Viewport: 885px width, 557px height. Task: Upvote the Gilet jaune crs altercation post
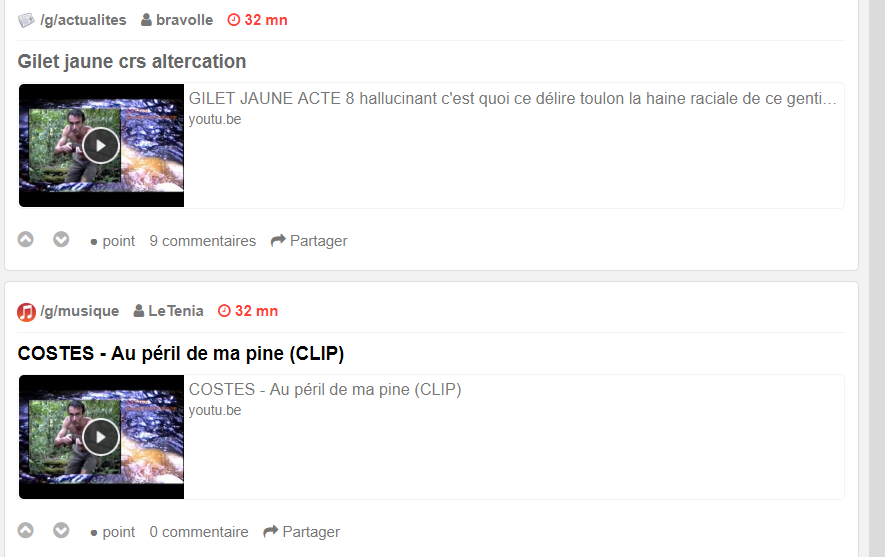[25, 239]
